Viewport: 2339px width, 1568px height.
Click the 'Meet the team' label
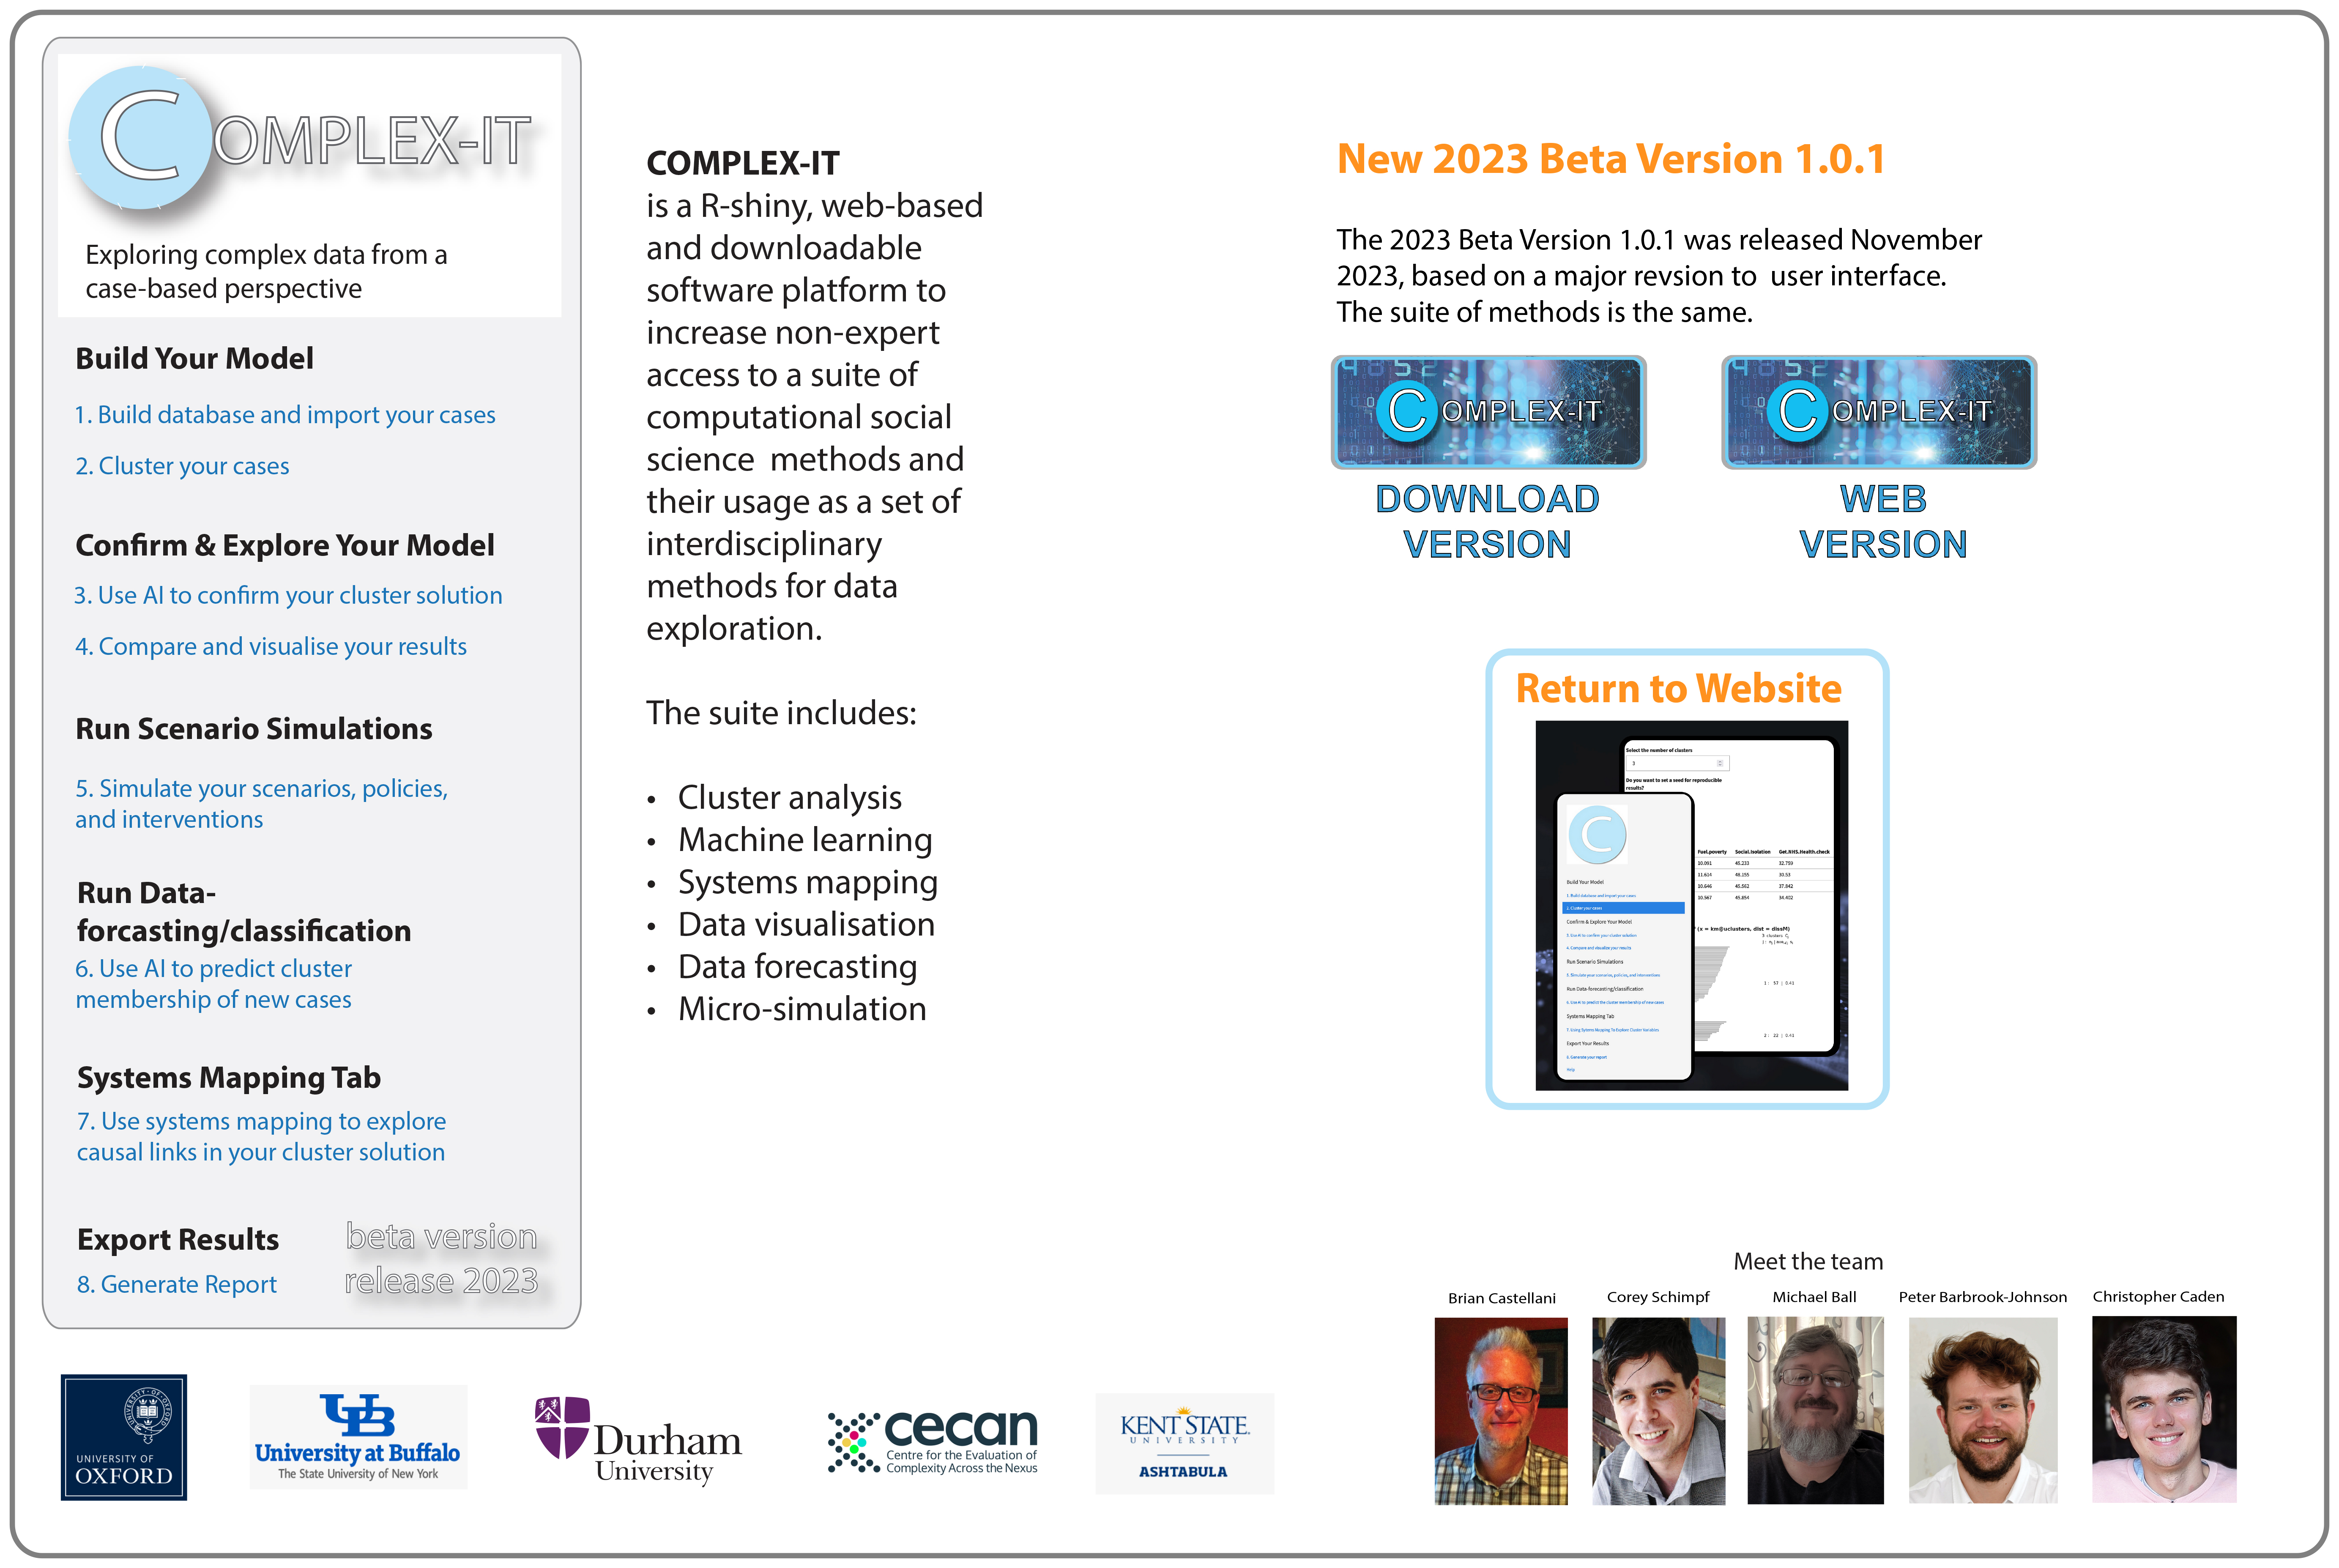tap(1808, 1262)
